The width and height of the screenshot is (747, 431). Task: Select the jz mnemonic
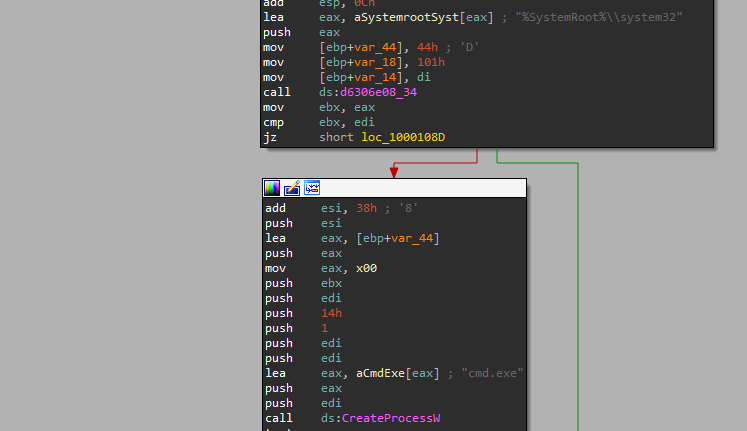tap(270, 137)
